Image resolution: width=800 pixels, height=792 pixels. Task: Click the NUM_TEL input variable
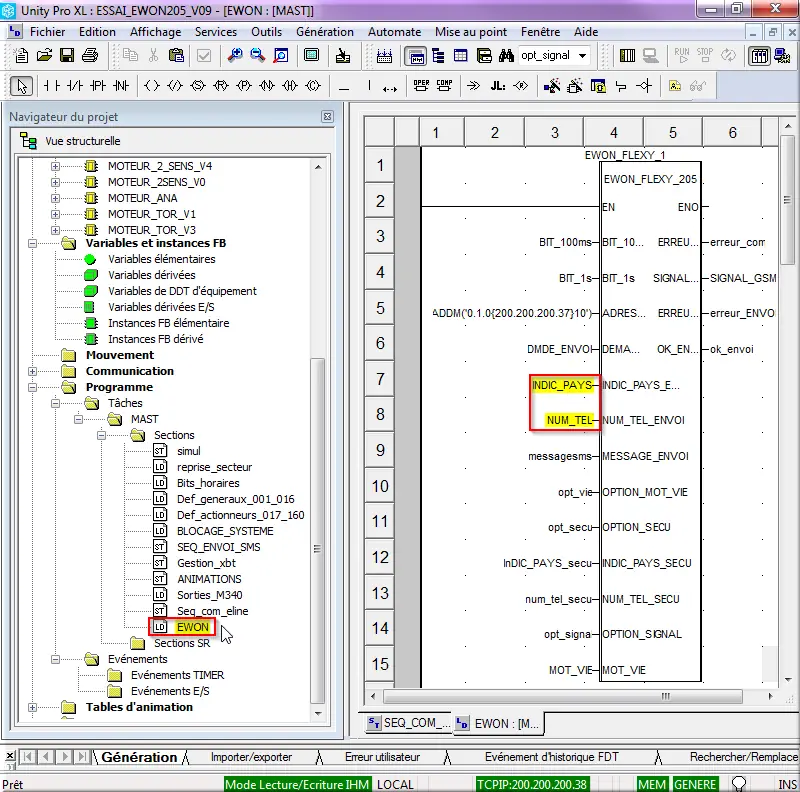[569, 420]
